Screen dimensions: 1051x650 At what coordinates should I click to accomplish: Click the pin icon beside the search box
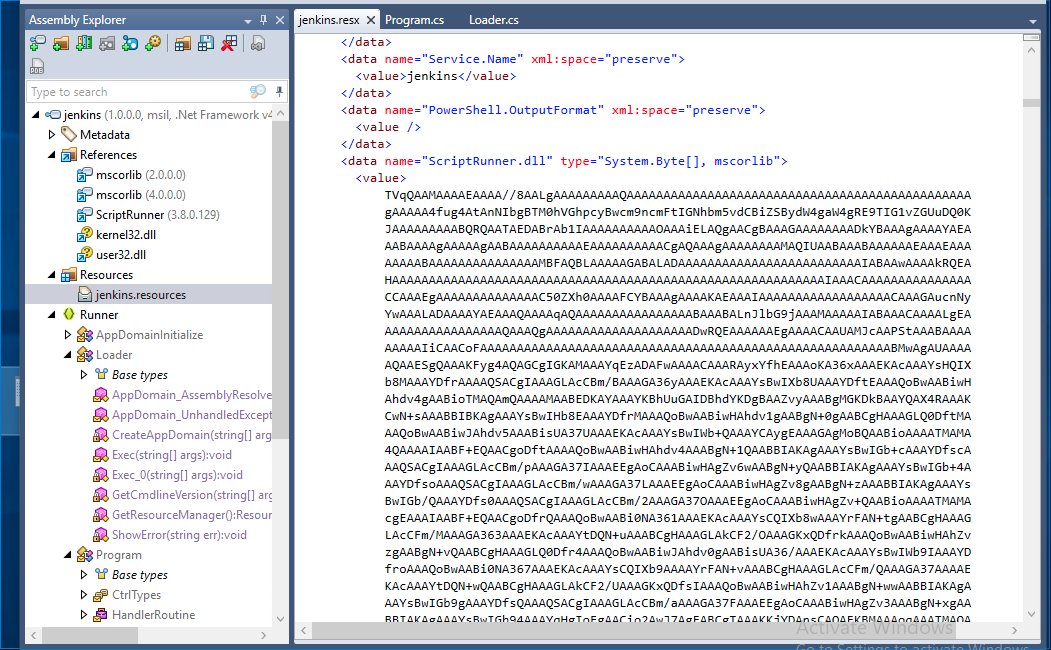(279, 91)
